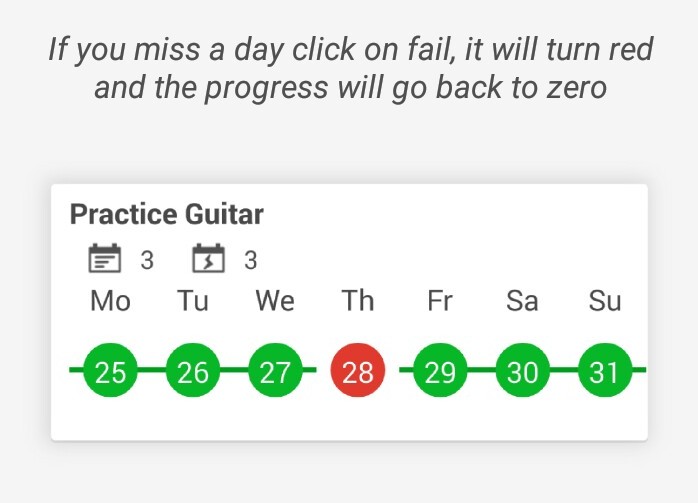Click the count next to notes icon
This screenshot has height=503, width=698.
coord(147,260)
